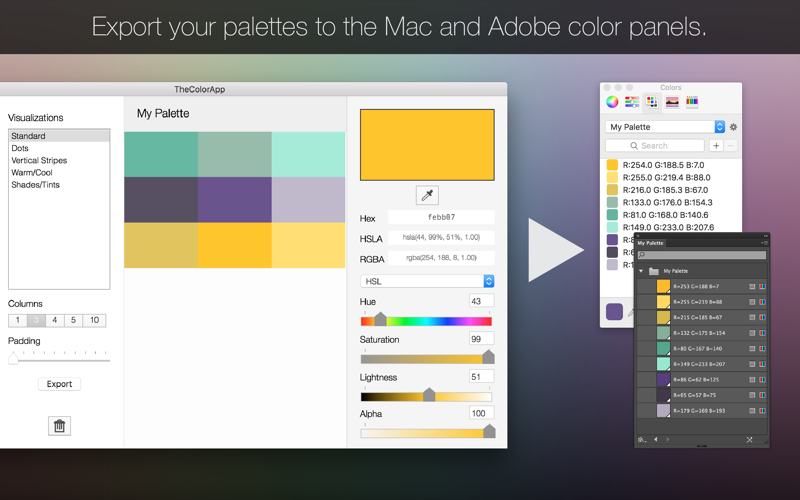Image resolution: width=800 pixels, height=500 pixels.
Task: Open the color sliders tab in Colors window
Action: tap(632, 102)
